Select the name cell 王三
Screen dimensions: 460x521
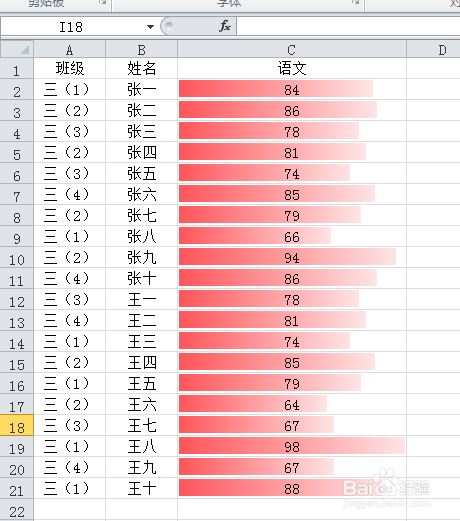(x=142, y=342)
